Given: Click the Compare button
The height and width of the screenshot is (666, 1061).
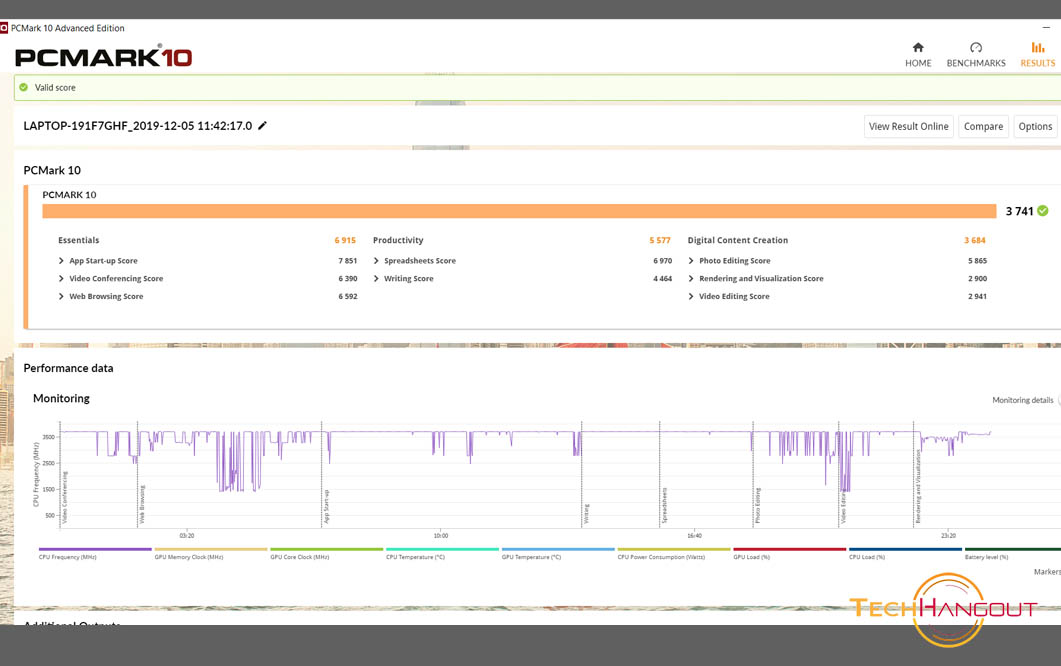Looking at the screenshot, I should tap(983, 127).
